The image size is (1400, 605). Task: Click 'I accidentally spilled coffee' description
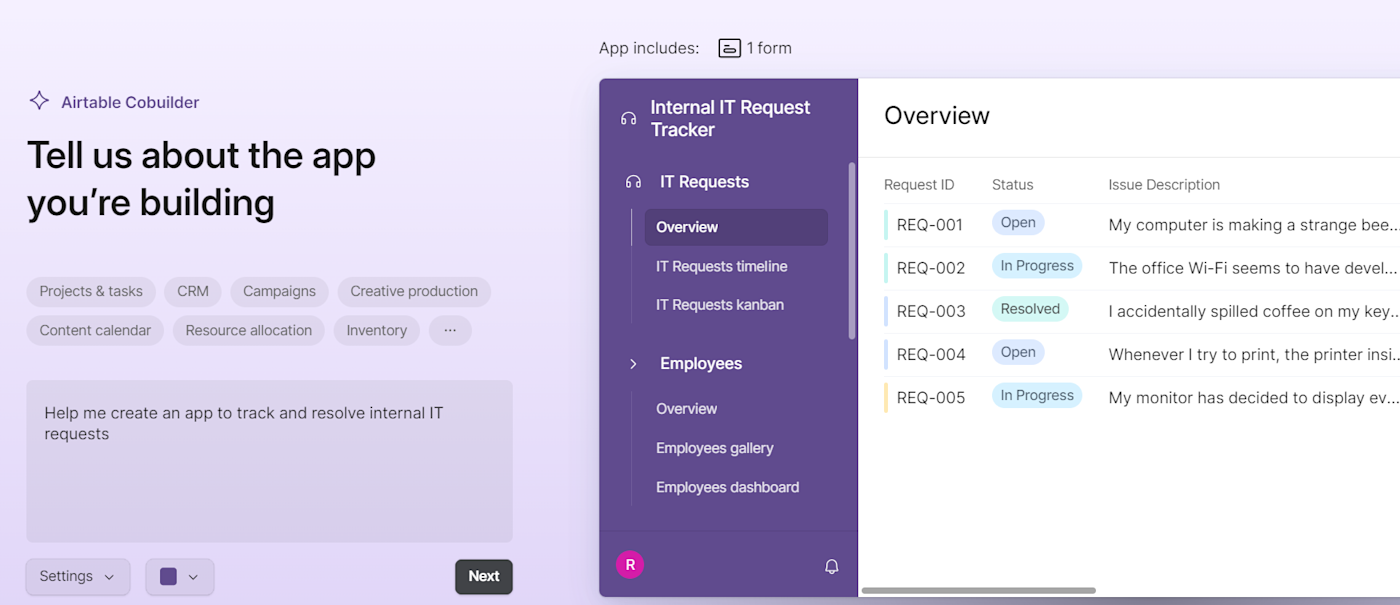tap(1254, 311)
